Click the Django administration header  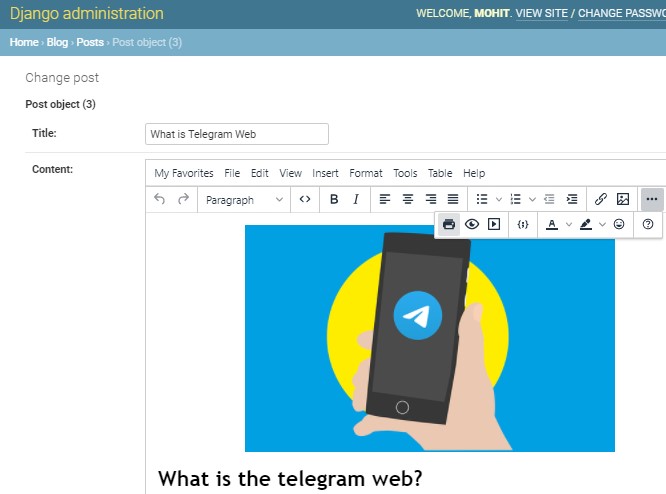87,14
